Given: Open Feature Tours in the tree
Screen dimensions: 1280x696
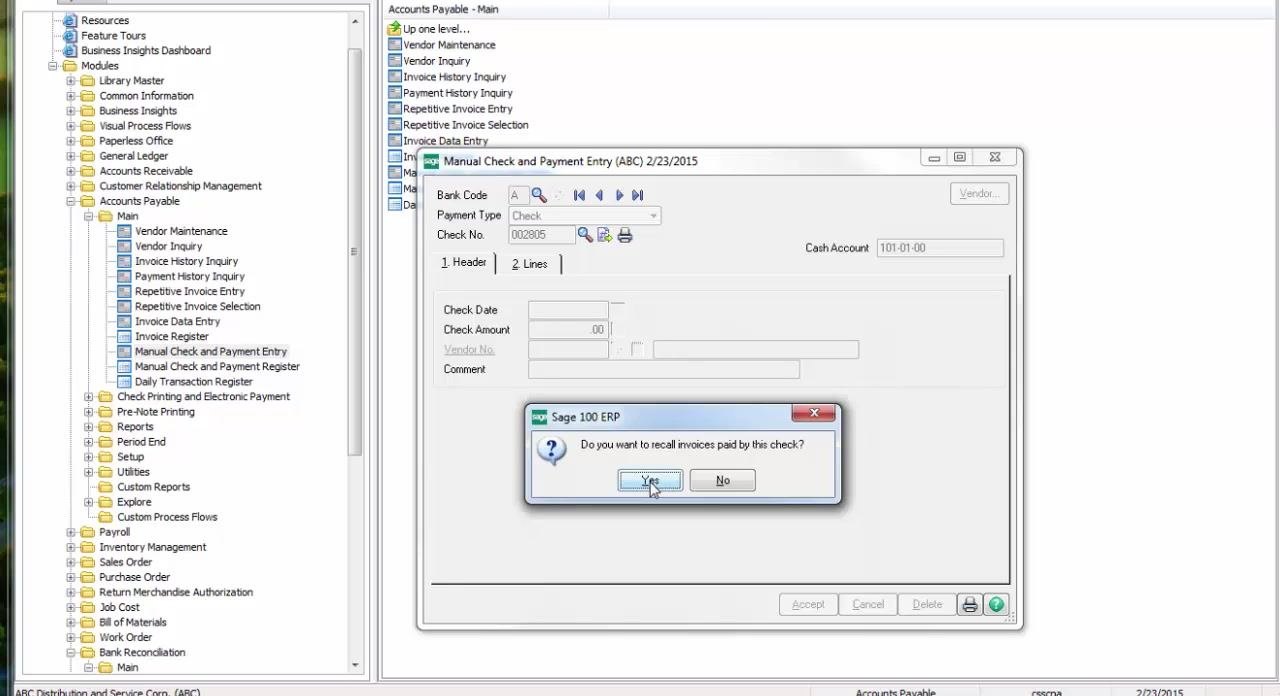Looking at the screenshot, I should point(113,36).
